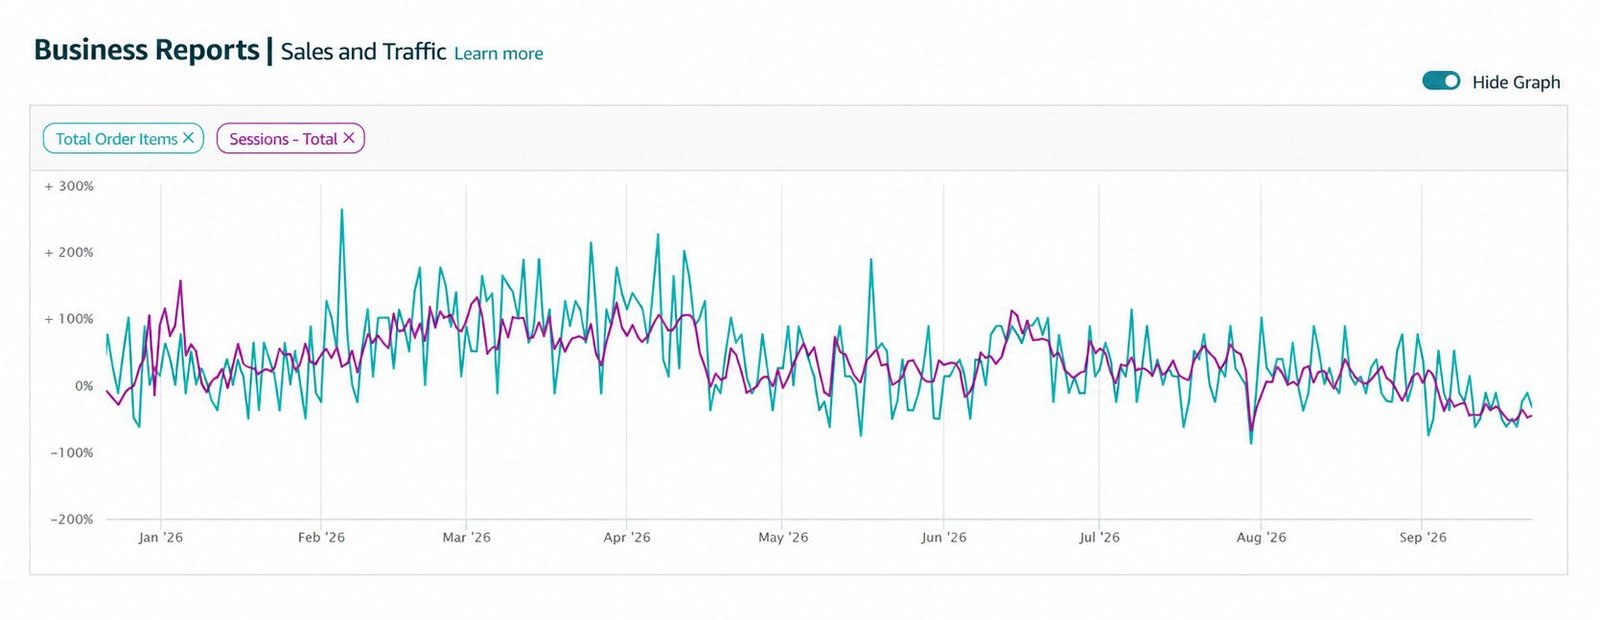The image size is (1600, 620).
Task: Toggle the Hide Graph switch
Action: (x=1441, y=81)
